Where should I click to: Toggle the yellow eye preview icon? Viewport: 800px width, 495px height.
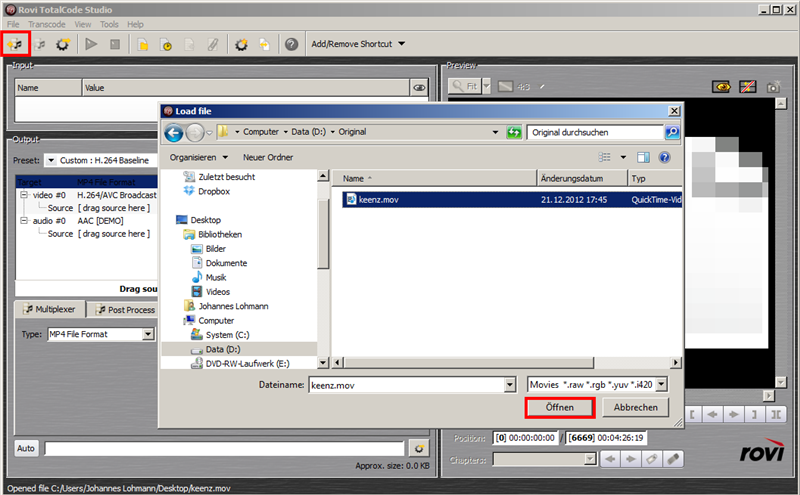pos(721,87)
